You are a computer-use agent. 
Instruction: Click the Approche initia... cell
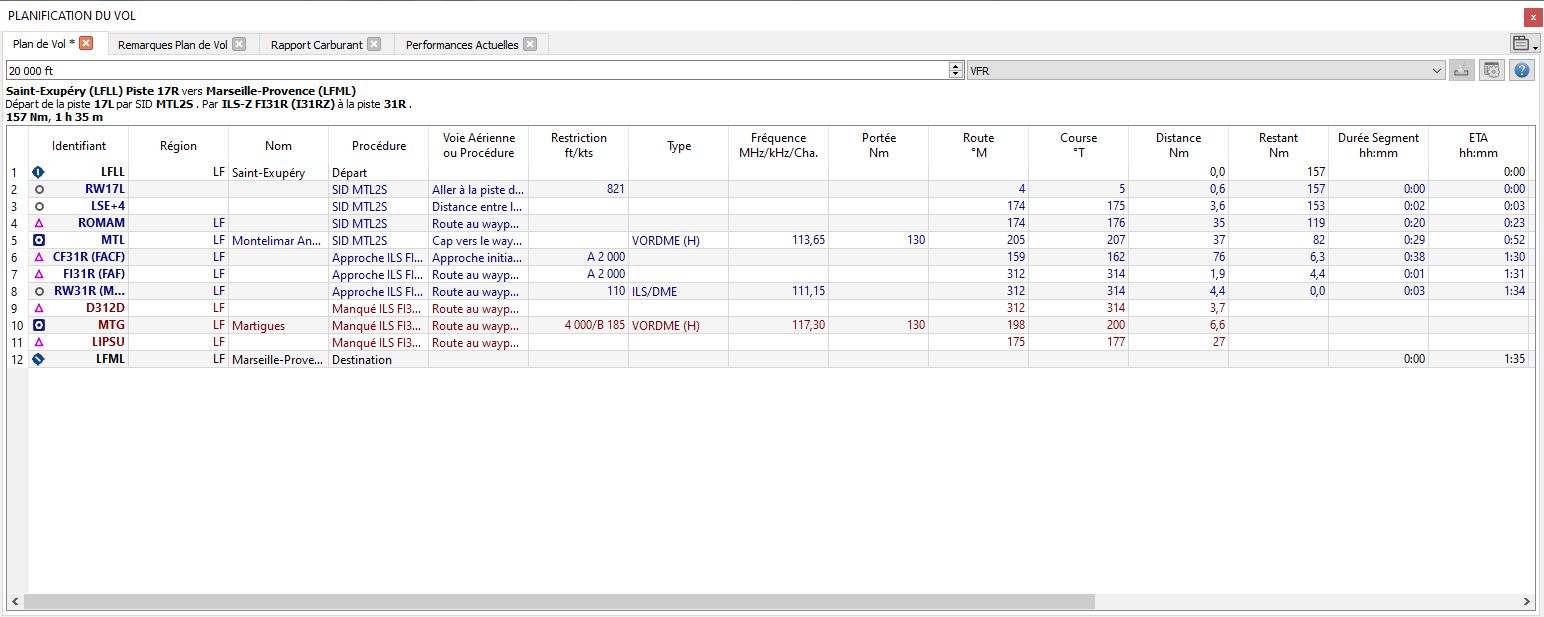tap(479, 257)
